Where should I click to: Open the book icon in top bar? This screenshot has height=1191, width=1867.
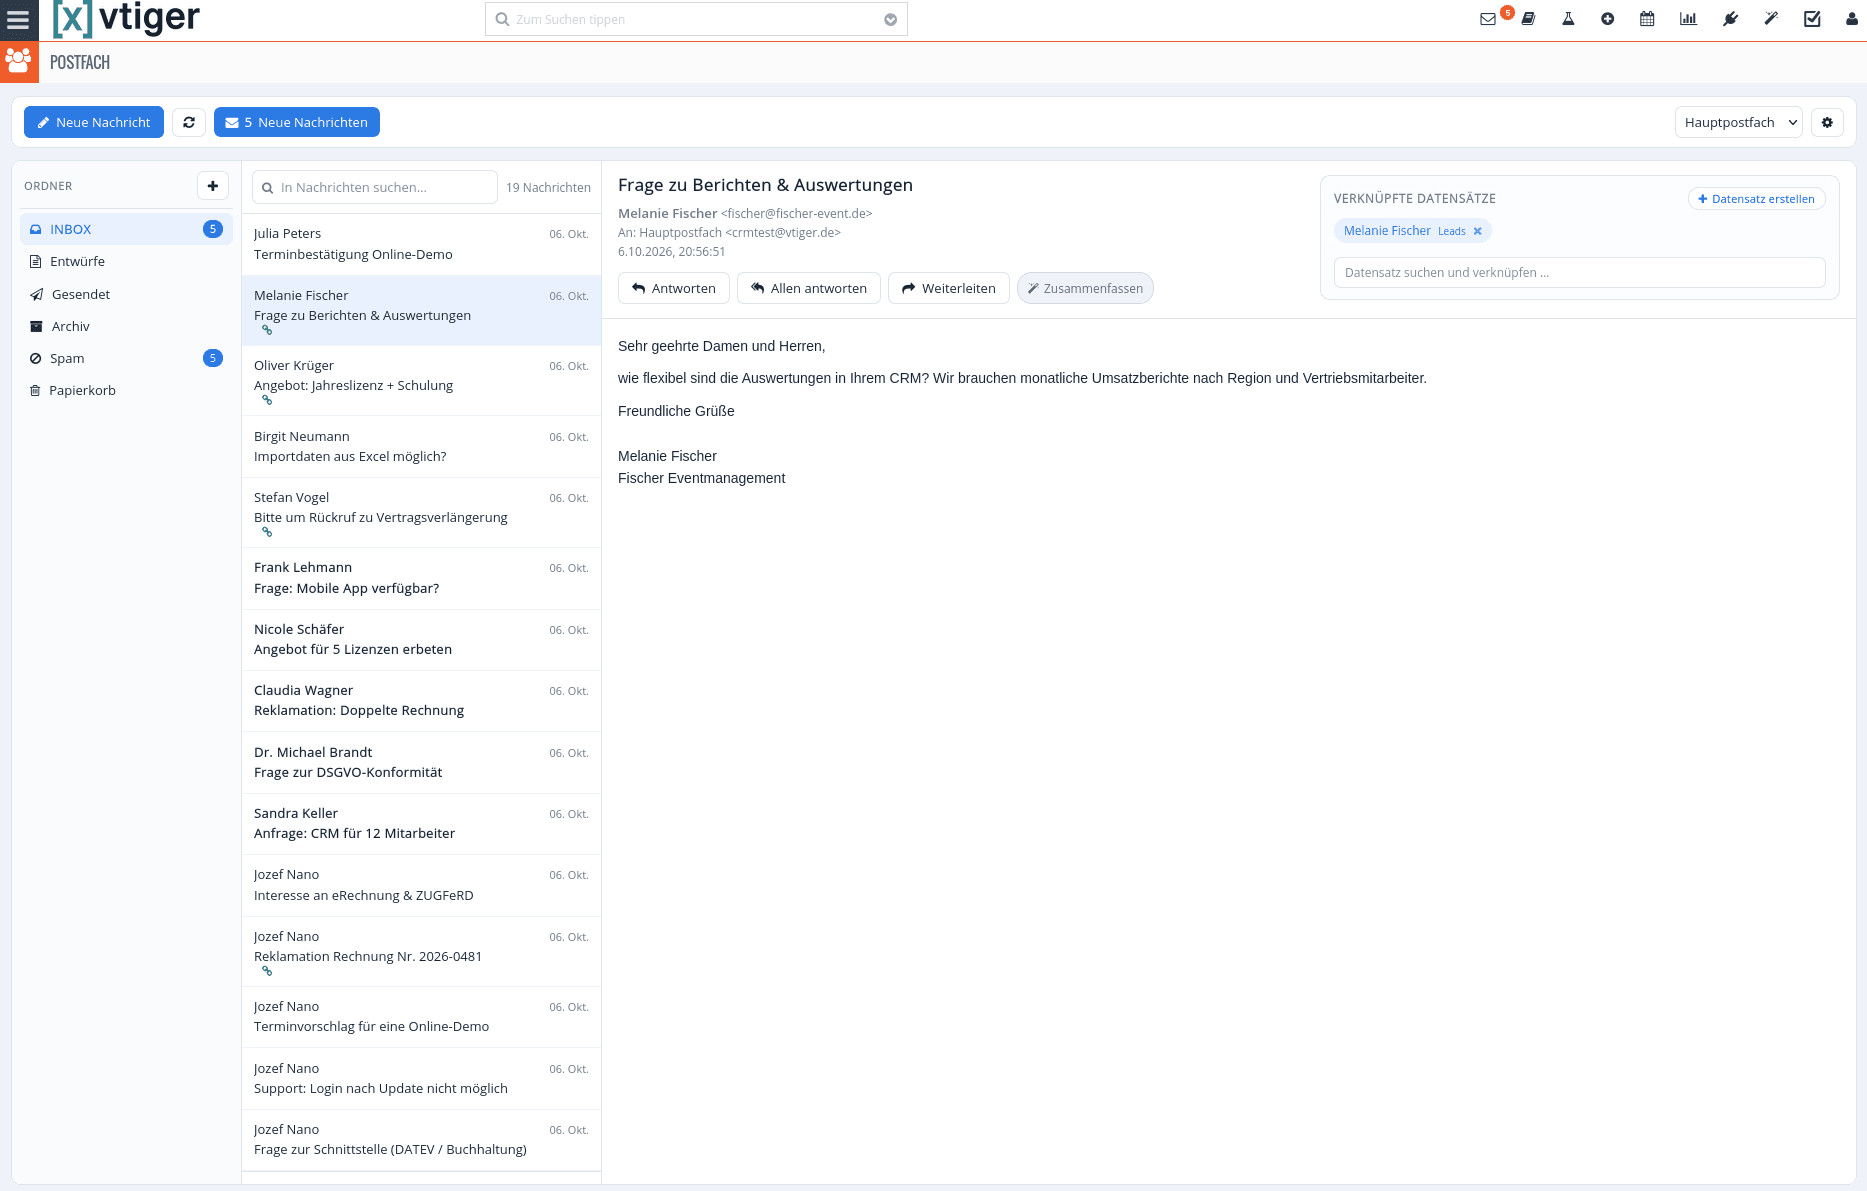(x=1528, y=19)
